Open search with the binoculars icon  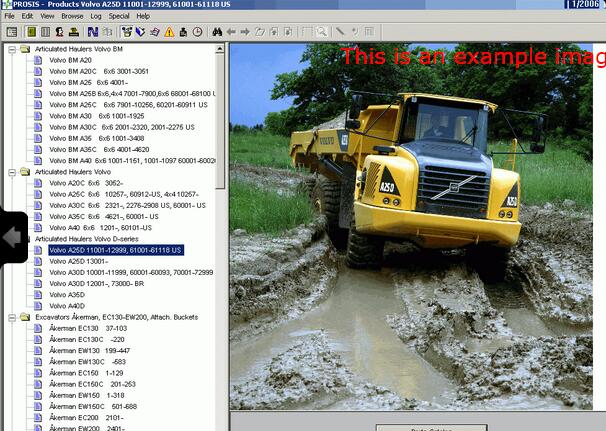click(x=217, y=32)
